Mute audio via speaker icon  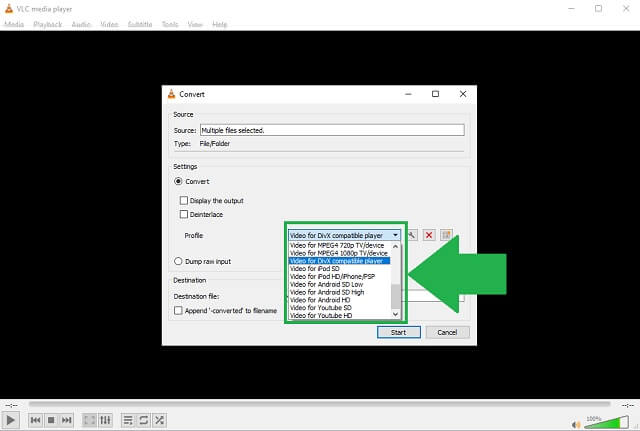click(x=576, y=425)
